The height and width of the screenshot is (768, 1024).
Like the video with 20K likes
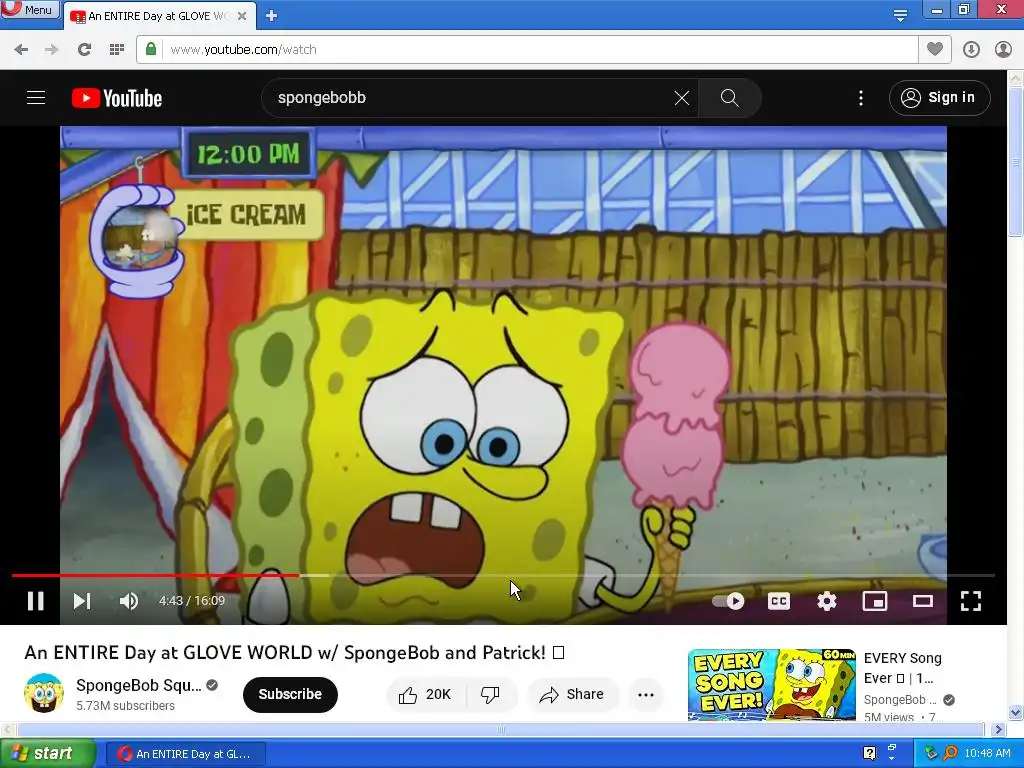click(426, 694)
